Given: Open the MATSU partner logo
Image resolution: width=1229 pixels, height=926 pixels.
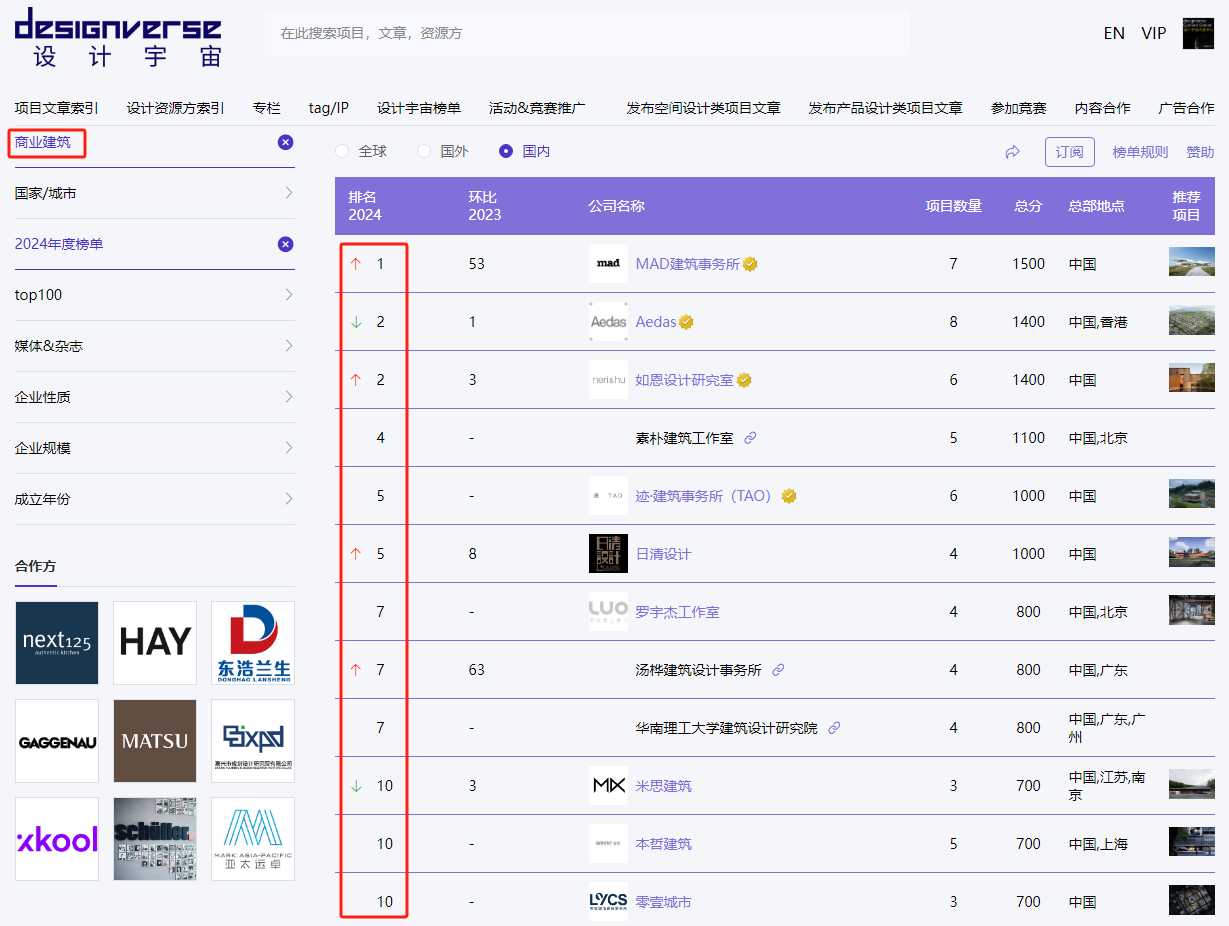Looking at the screenshot, I should [x=155, y=741].
